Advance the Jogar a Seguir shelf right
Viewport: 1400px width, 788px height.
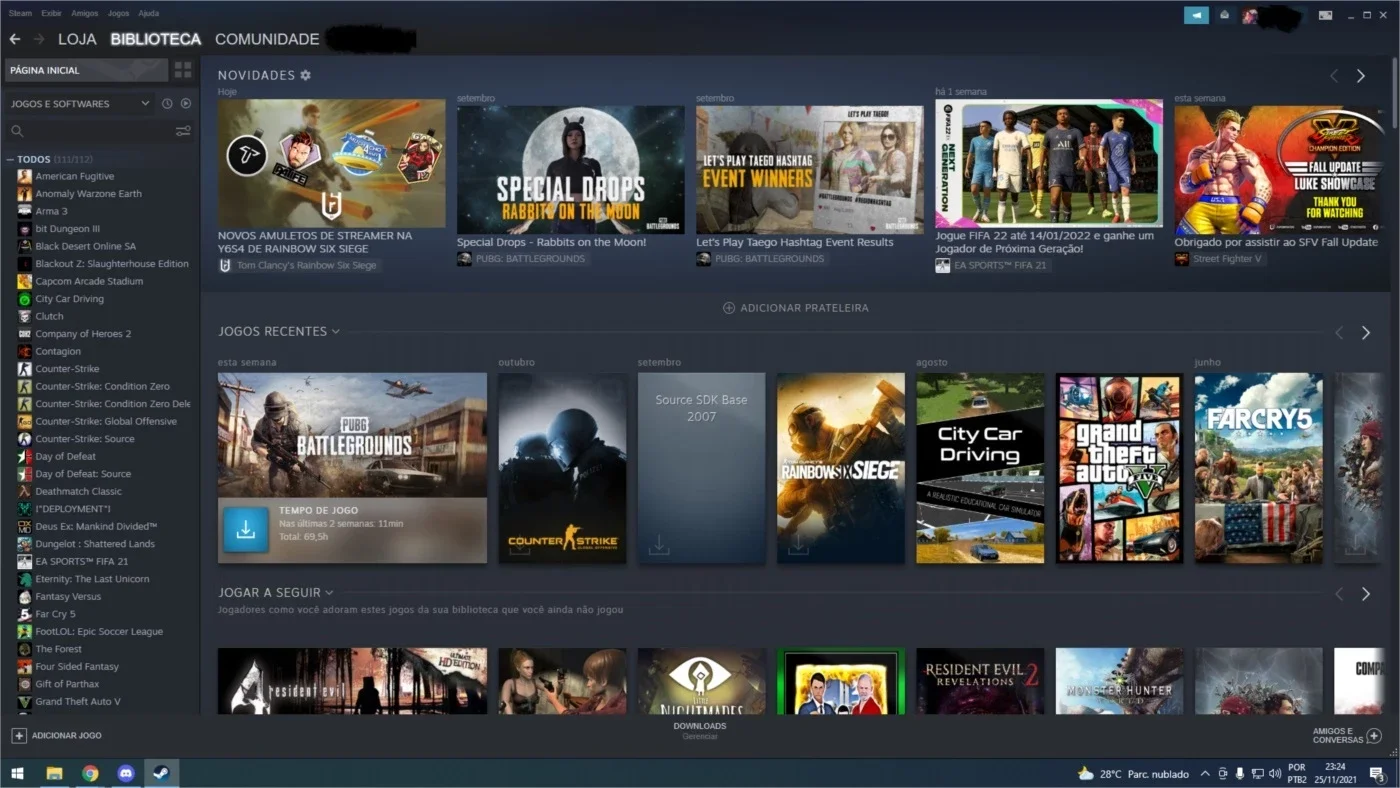[1366, 594]
